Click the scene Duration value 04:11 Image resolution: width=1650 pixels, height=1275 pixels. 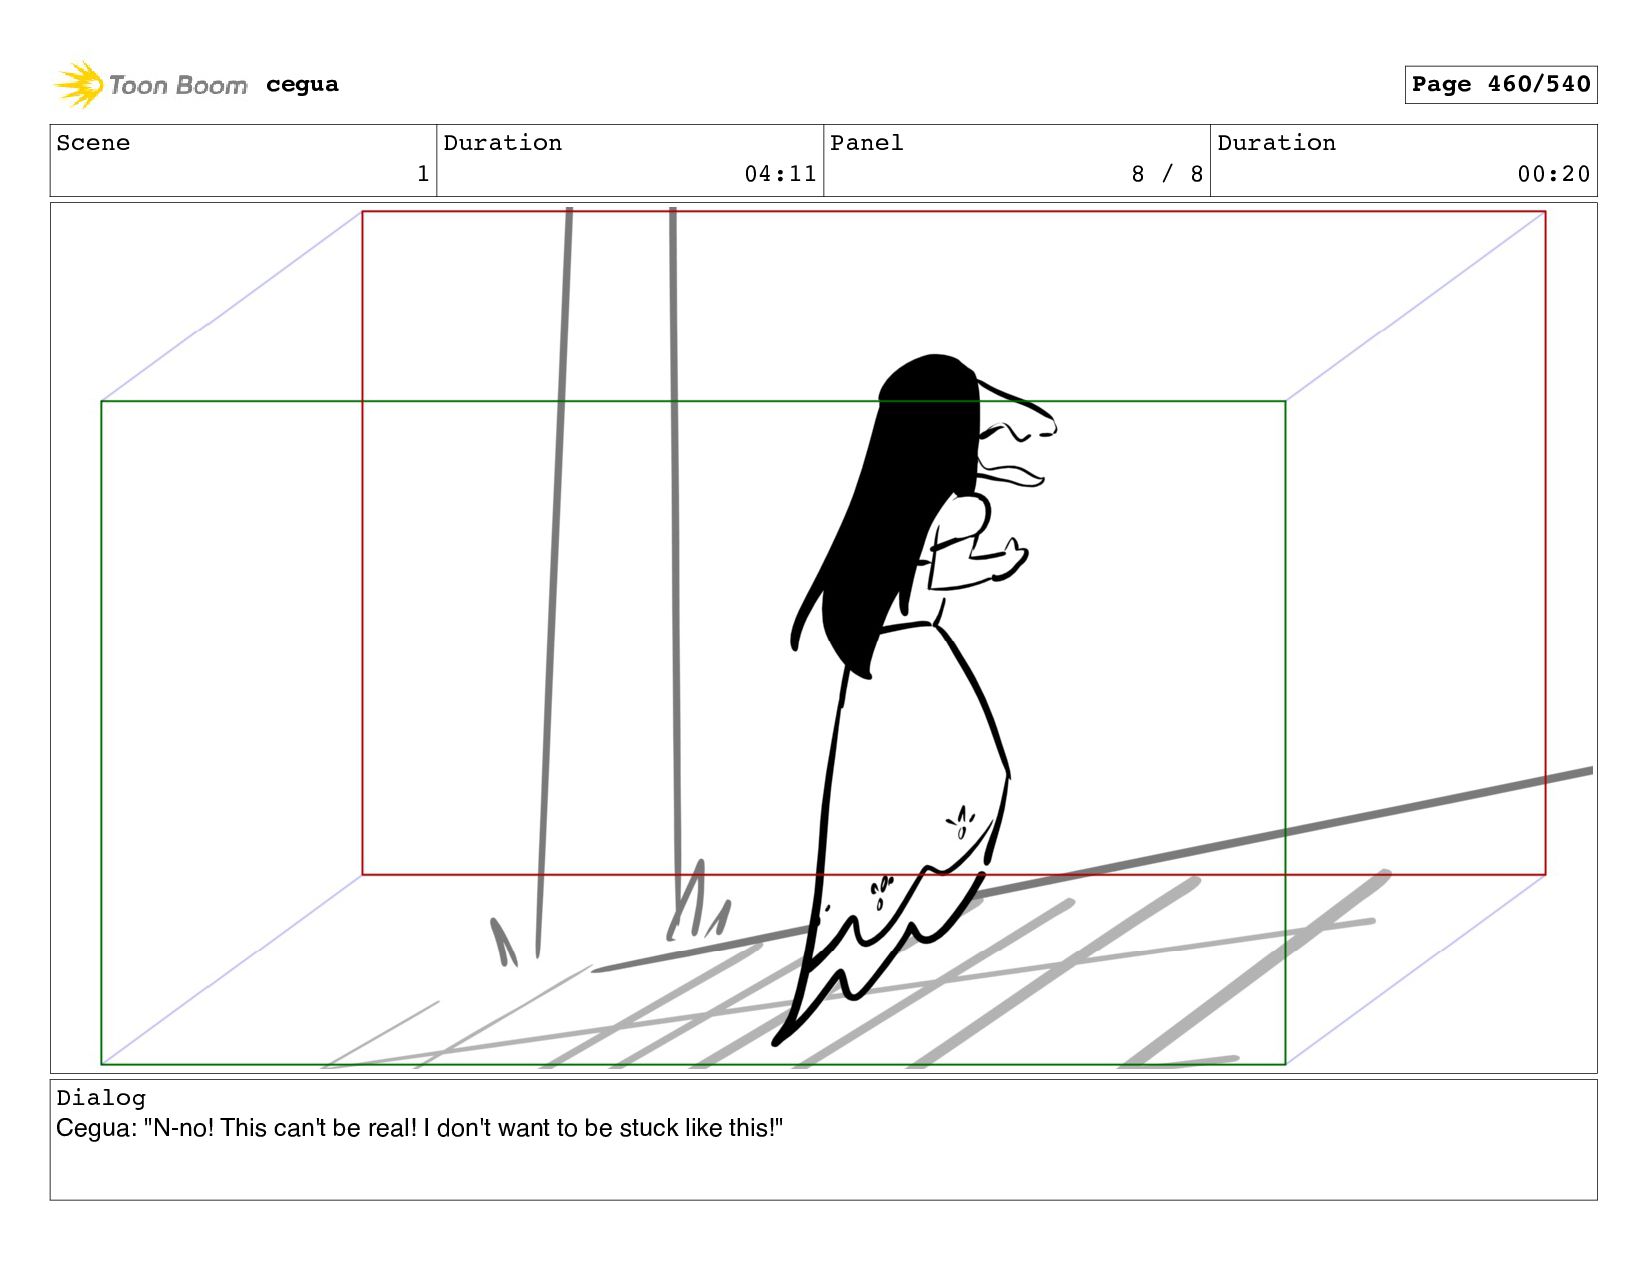click(780, 174)
